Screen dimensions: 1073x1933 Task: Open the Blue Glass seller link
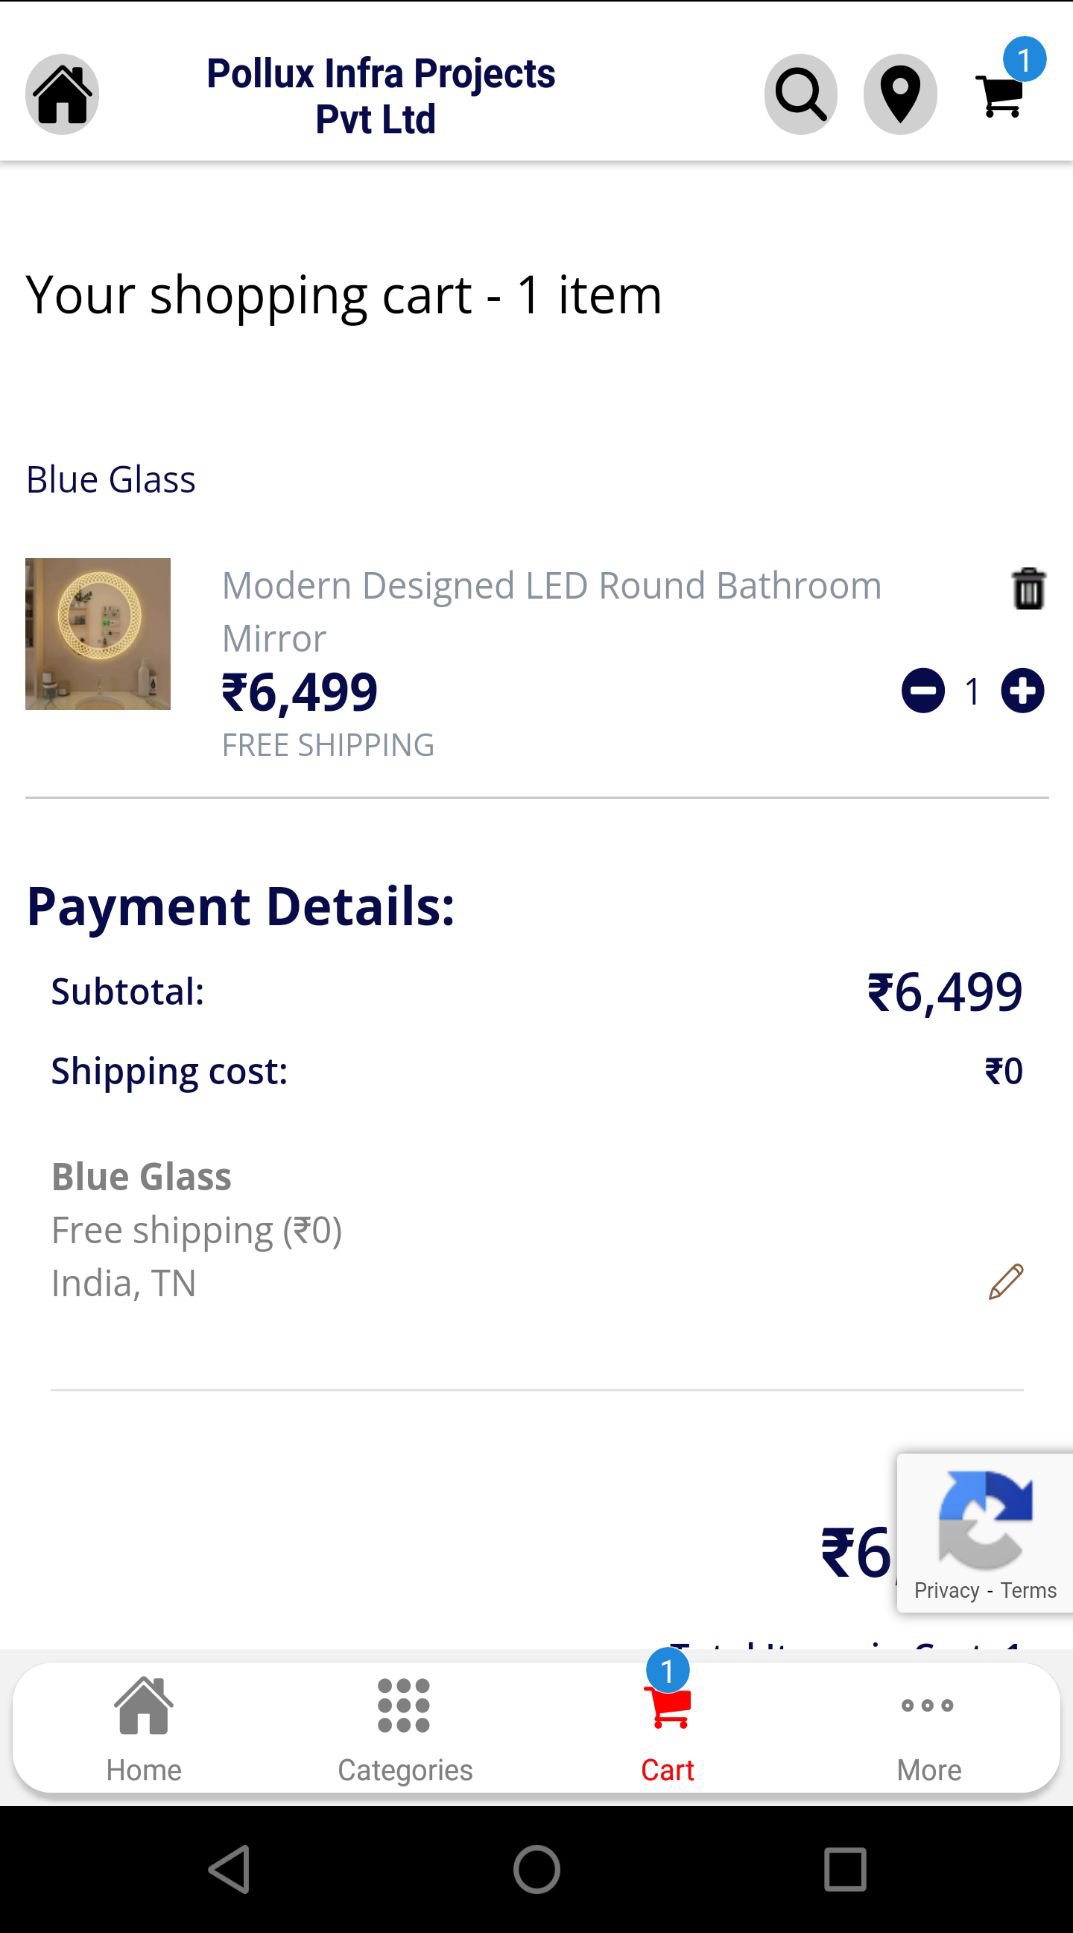click(x=111, y=479)
